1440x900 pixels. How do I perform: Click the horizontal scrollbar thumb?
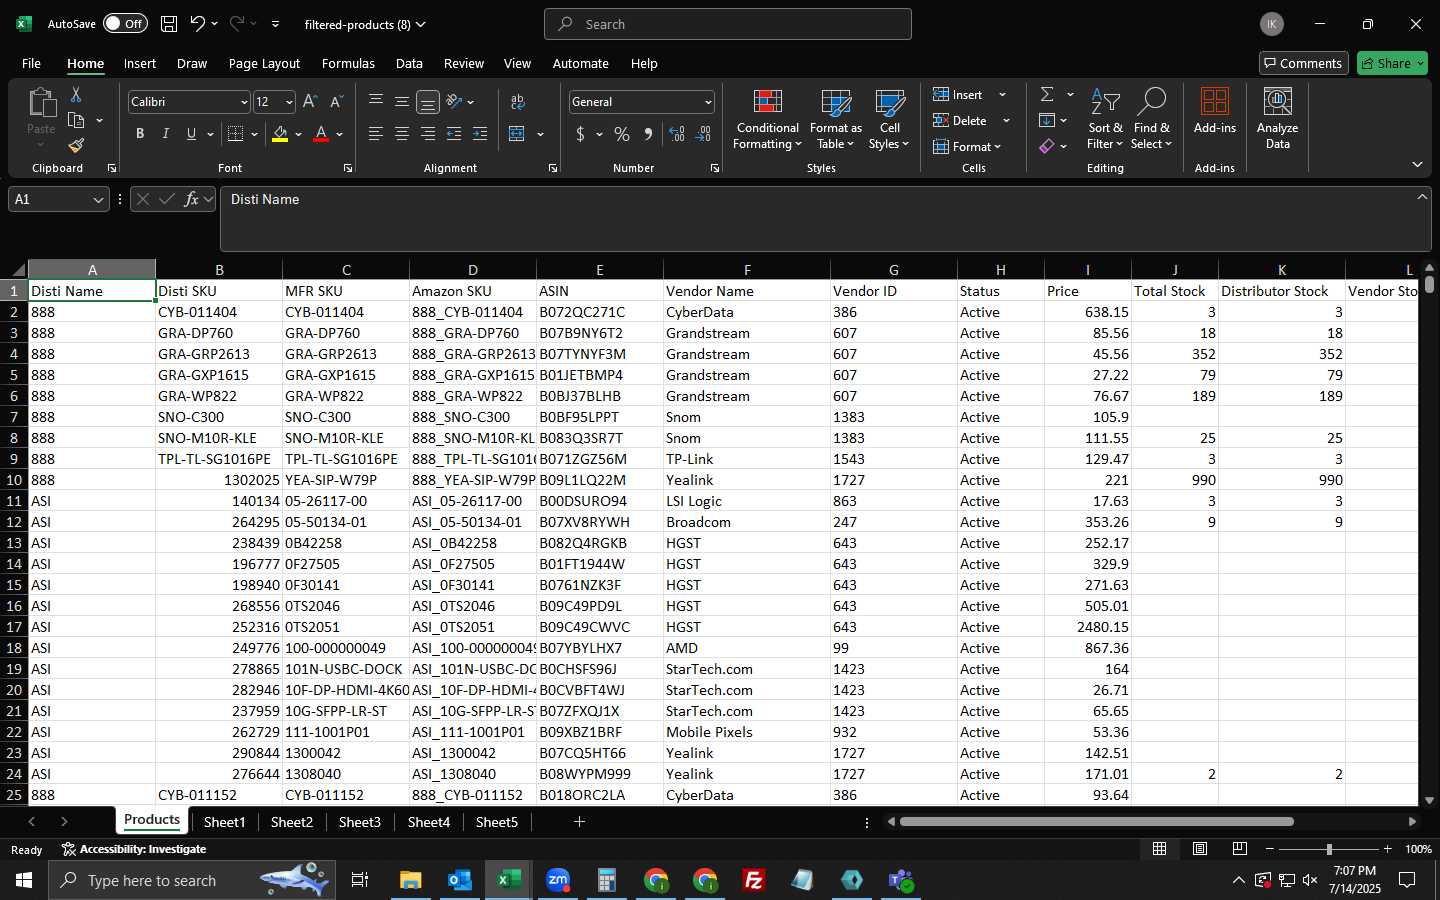tap(1097, 822)
